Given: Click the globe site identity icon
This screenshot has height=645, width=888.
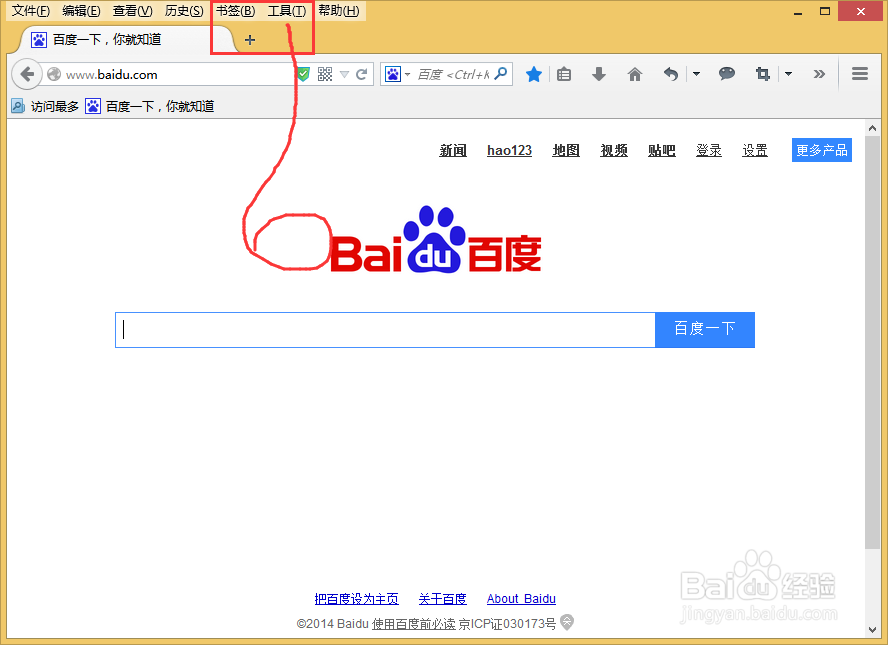Looking at the screenshot, I should 54,74.
